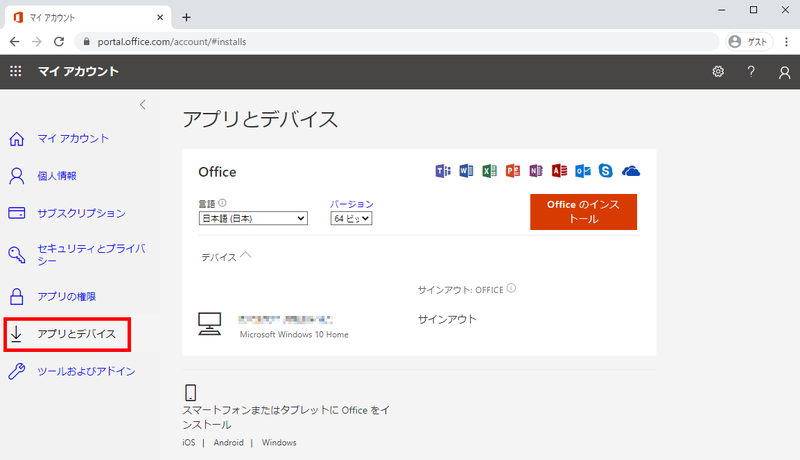Image resolution: width=800 pixels, height=460 pixels.
Task: Go back in browser history
Action: point(14,42)
